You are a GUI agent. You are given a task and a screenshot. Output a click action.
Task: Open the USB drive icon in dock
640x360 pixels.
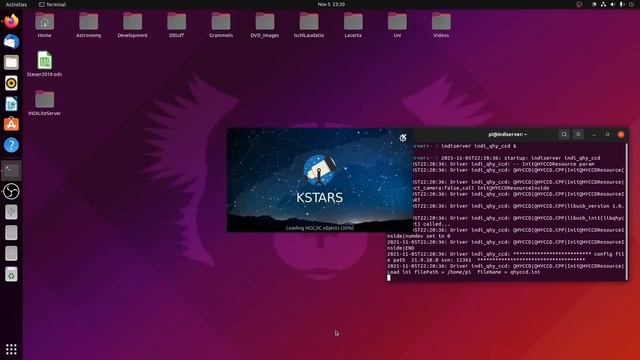click(11, 212)
